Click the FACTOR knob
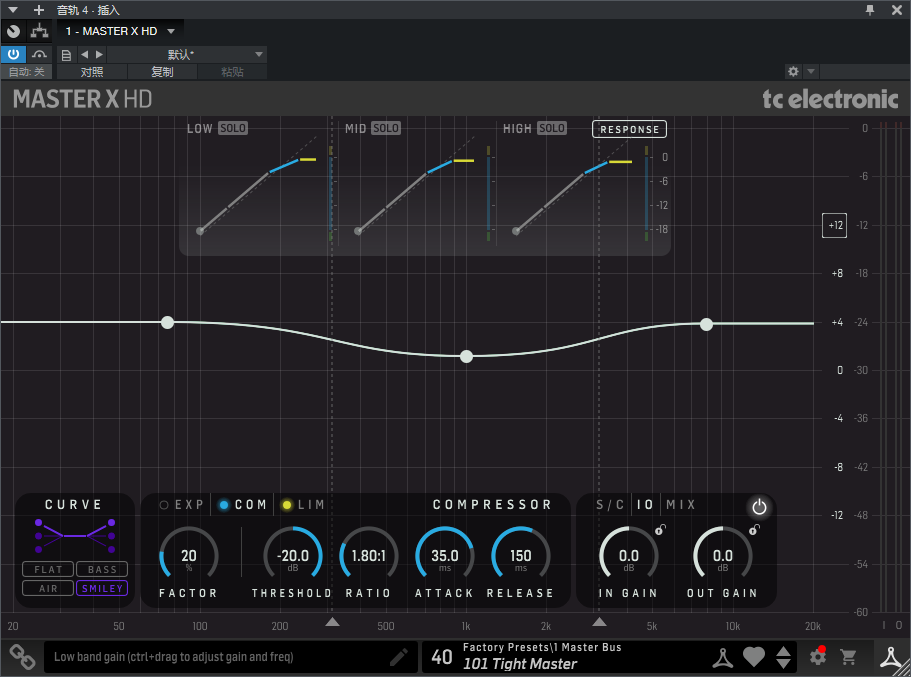This screenshot has height=677, width=911. click(189, 555)
